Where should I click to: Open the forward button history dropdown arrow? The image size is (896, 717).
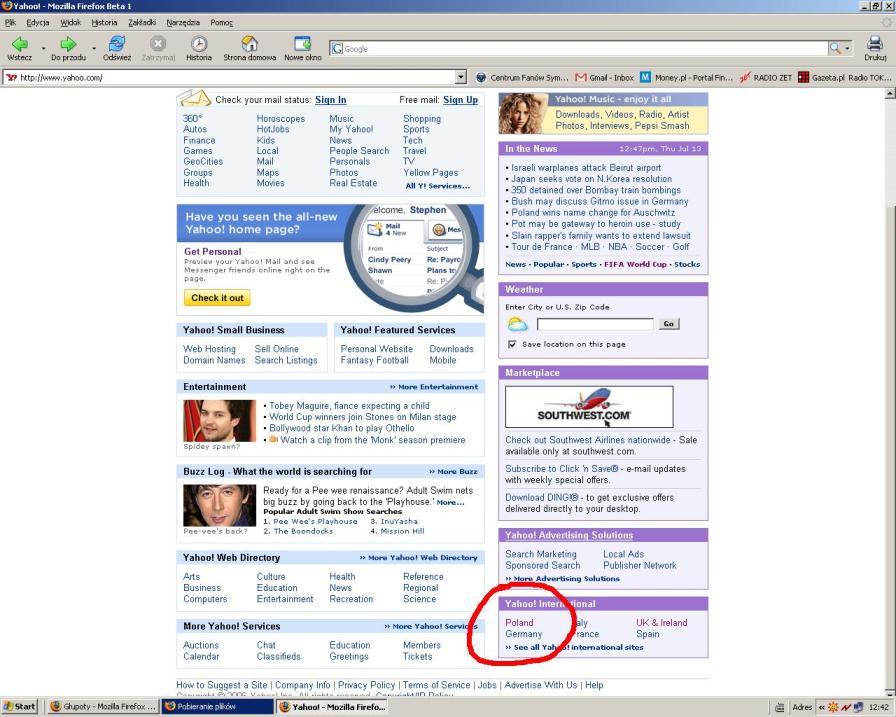[x=94, y=48]
